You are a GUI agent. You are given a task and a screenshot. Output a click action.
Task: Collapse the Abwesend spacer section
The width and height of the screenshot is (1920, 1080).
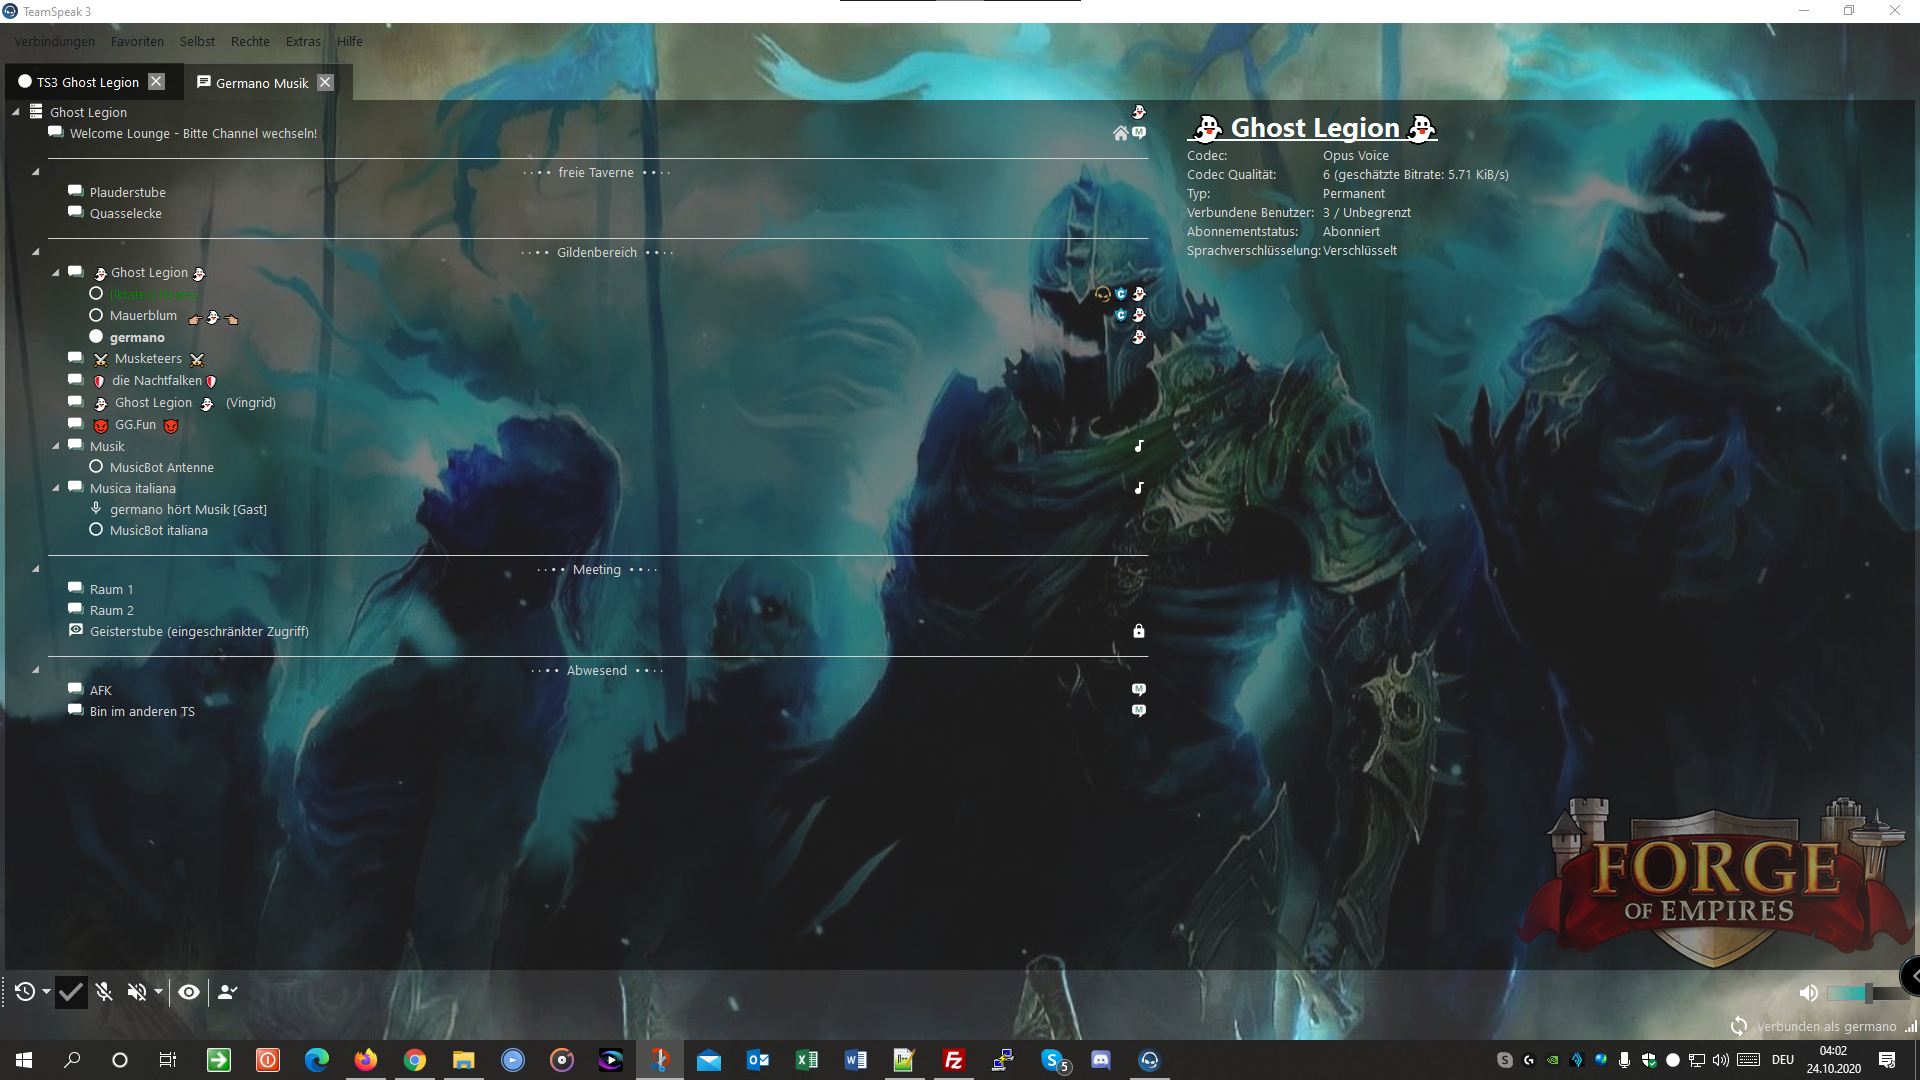pos(35,670)
